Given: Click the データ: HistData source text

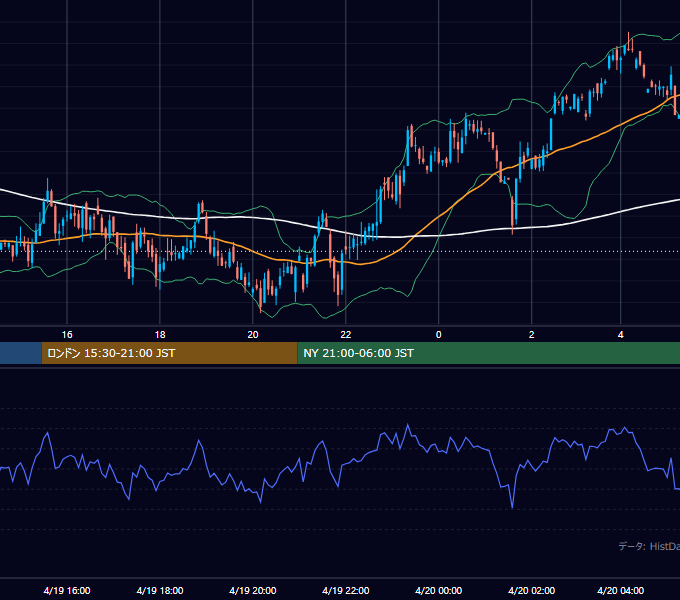Looking at the screenshot, I should click(649, 546).
